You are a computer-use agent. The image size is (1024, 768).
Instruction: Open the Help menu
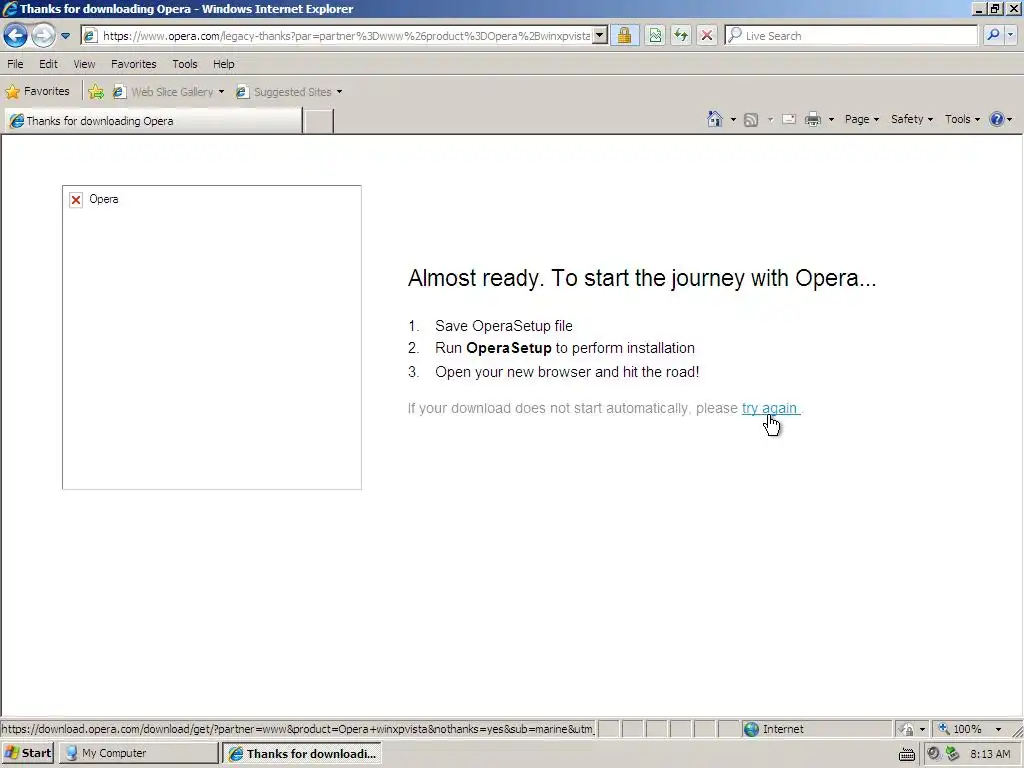pos(223,64)
